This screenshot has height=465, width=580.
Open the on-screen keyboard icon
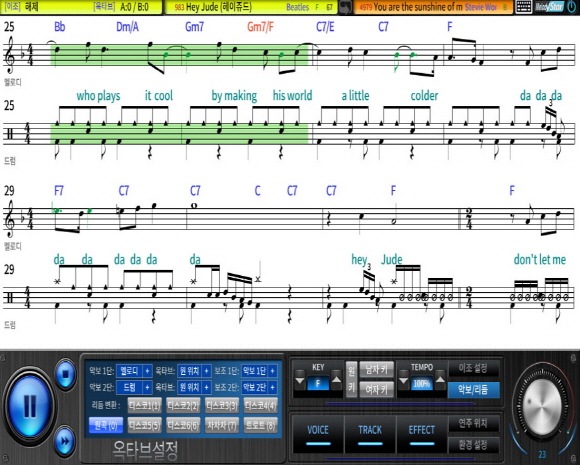click(x=523, y=7)
